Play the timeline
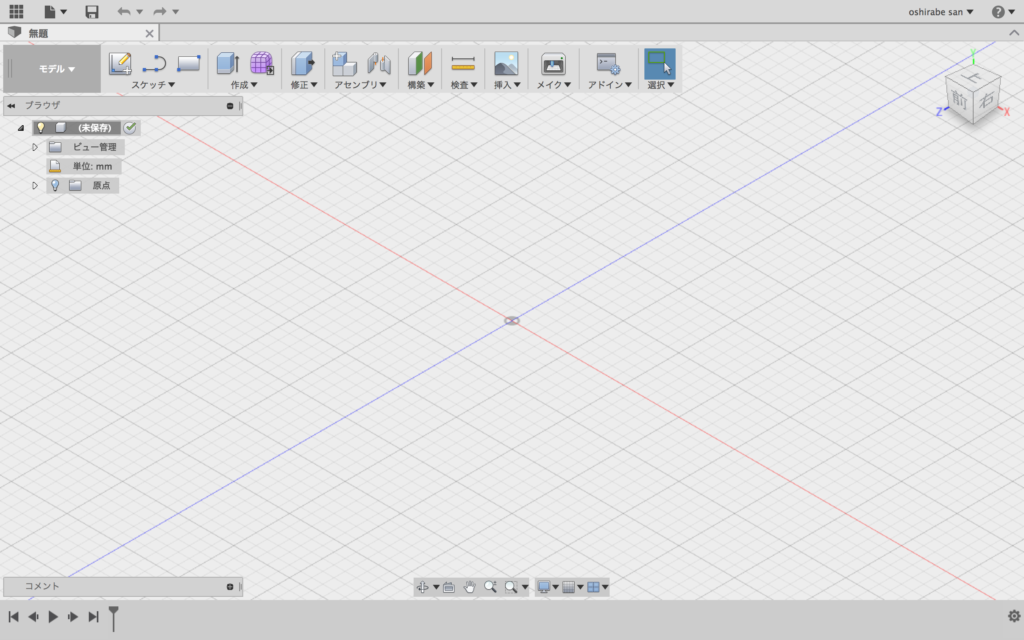 click(53, 616)
